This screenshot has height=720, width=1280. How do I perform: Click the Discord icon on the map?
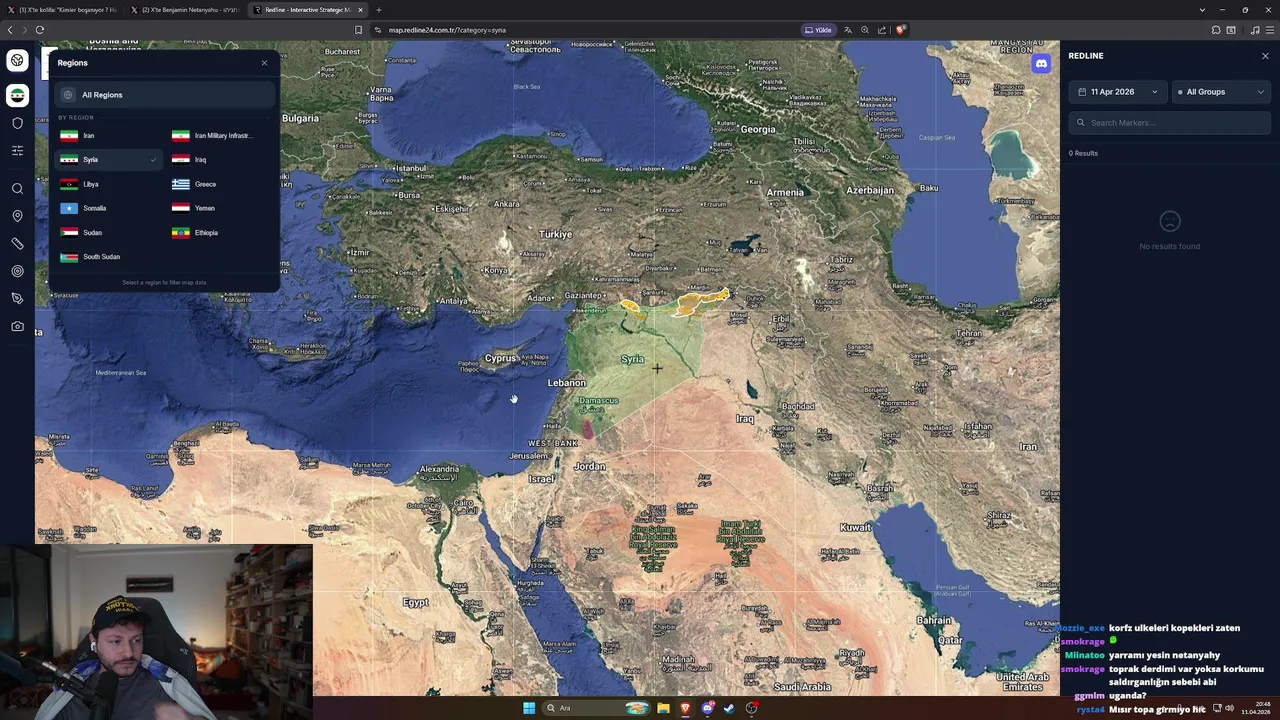point(1041,64)
